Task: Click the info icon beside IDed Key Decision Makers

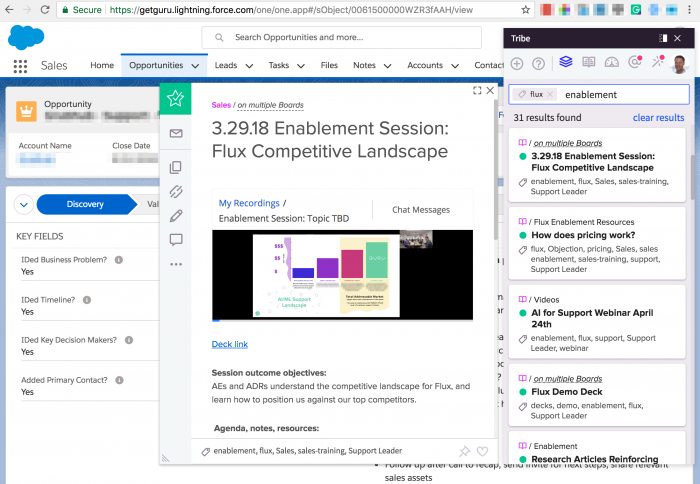Action: click(129, 340)
